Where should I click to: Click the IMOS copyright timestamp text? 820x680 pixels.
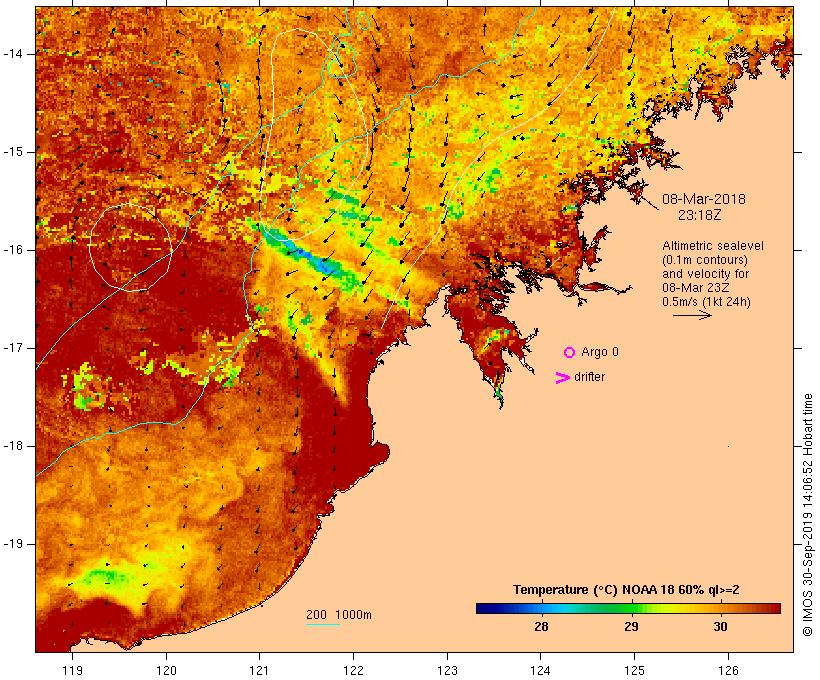(807, 515)
